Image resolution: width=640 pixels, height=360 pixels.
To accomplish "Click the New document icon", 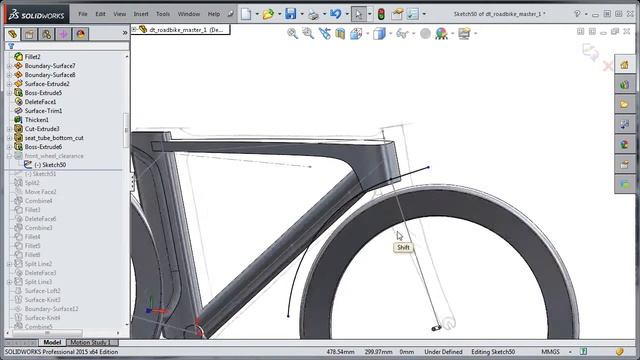I will (246, 14).
